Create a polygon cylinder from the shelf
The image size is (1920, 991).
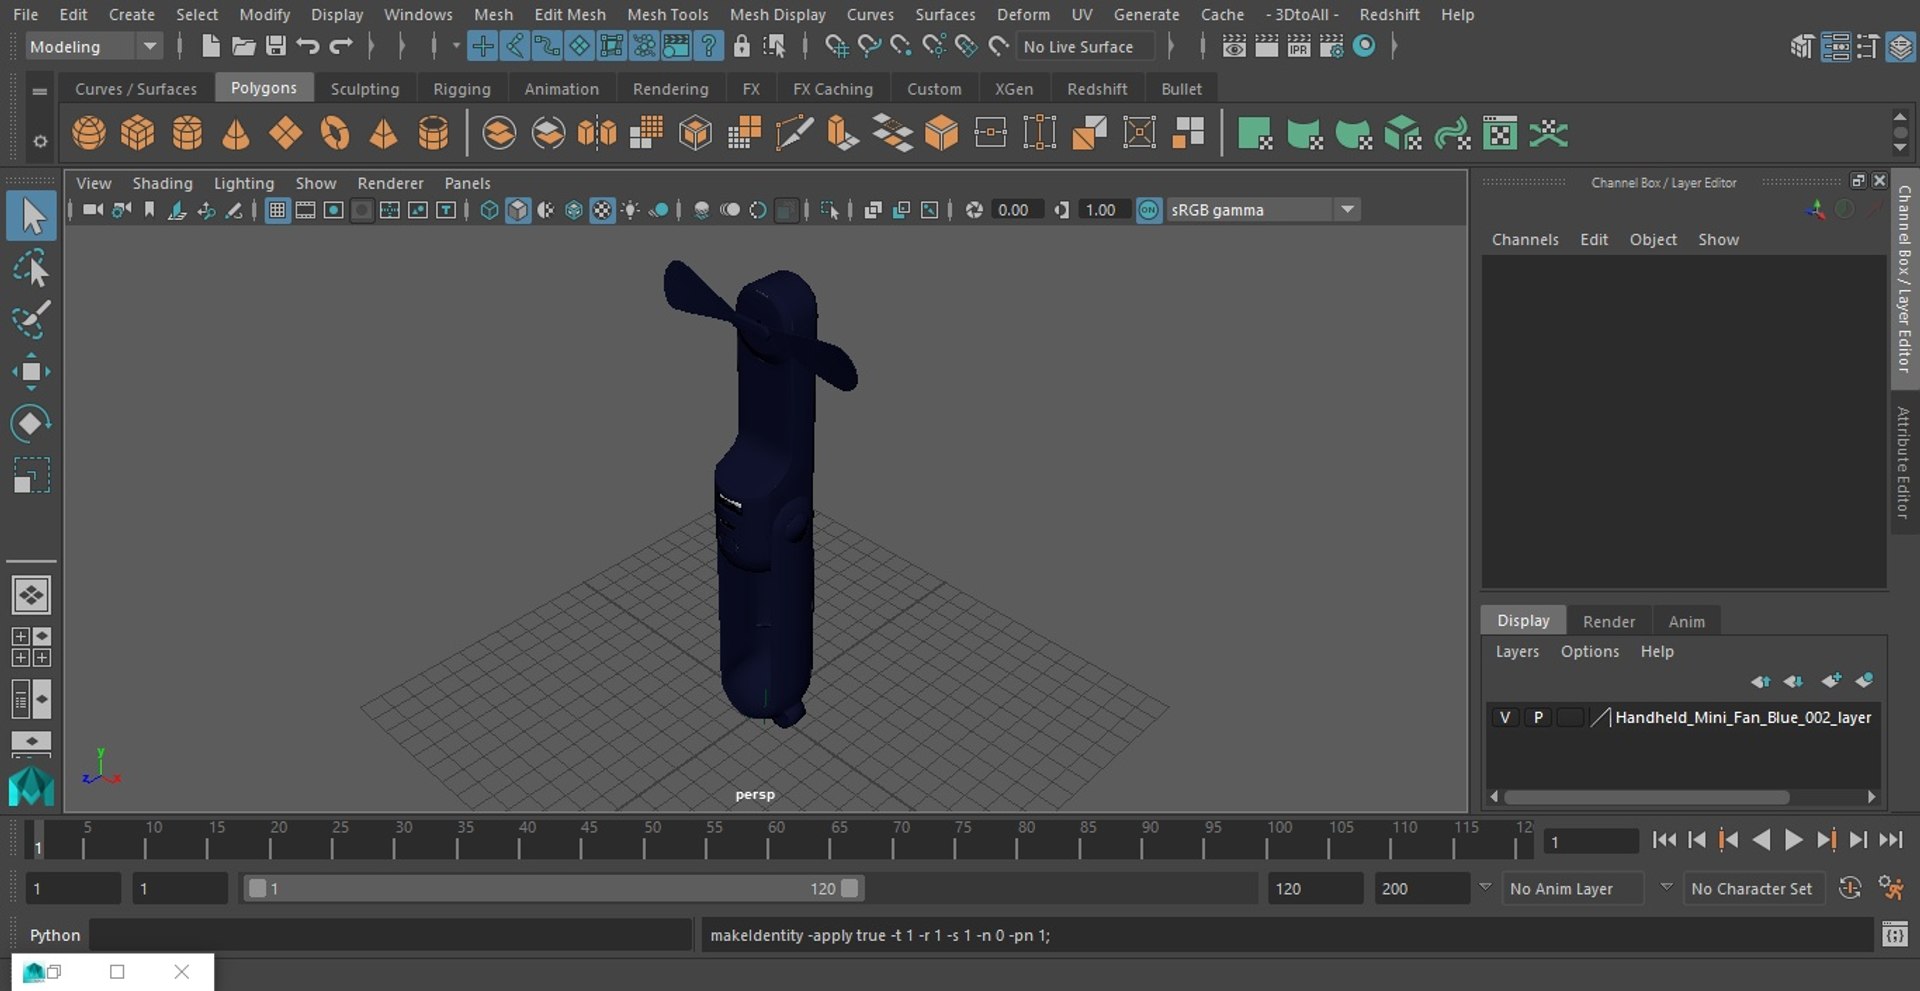pos(187,133)
